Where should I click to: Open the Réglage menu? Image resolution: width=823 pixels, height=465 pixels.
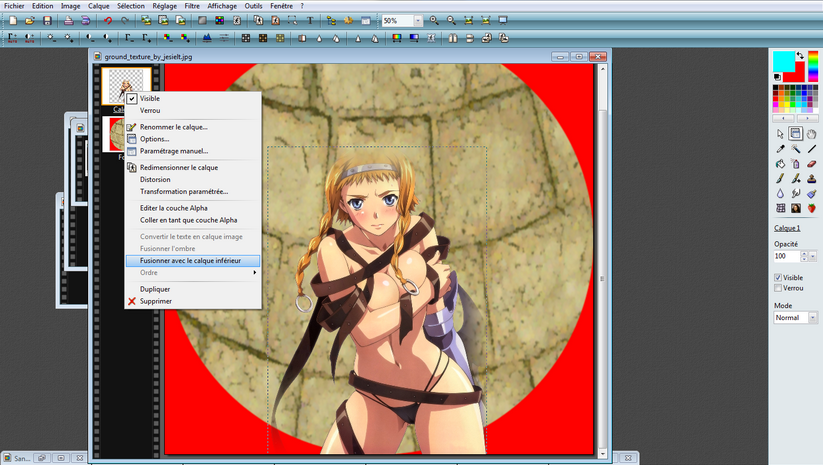(165, 6)
